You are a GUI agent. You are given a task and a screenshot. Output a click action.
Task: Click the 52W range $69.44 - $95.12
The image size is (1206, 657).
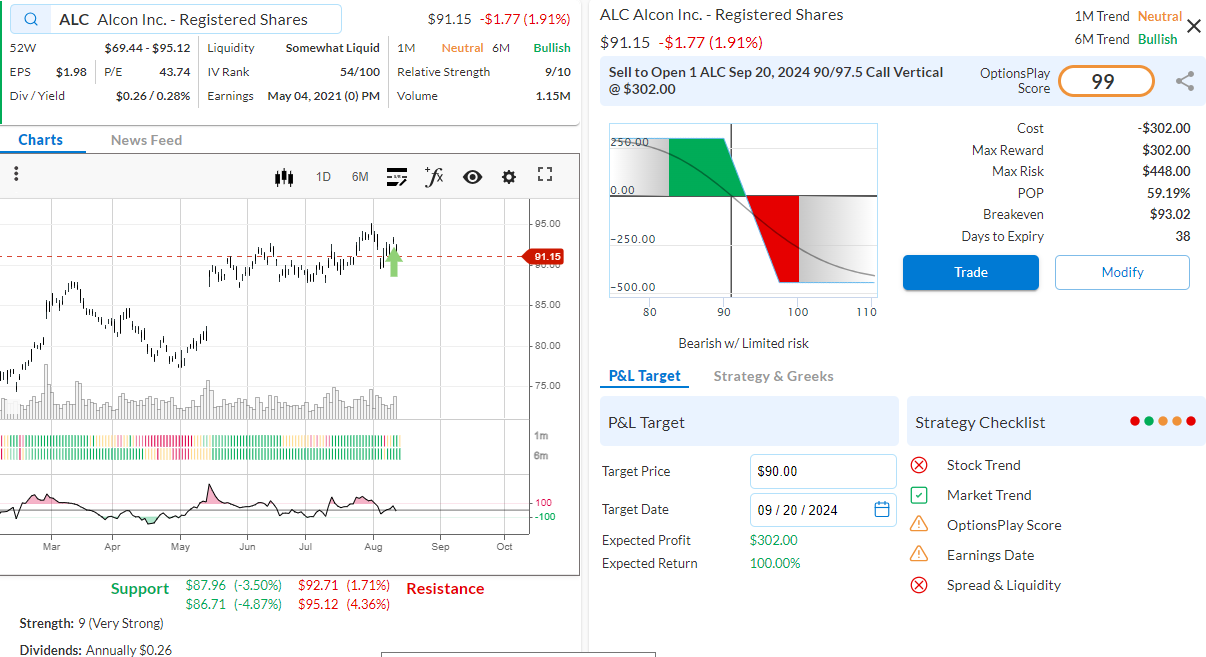tap(147, 48)
